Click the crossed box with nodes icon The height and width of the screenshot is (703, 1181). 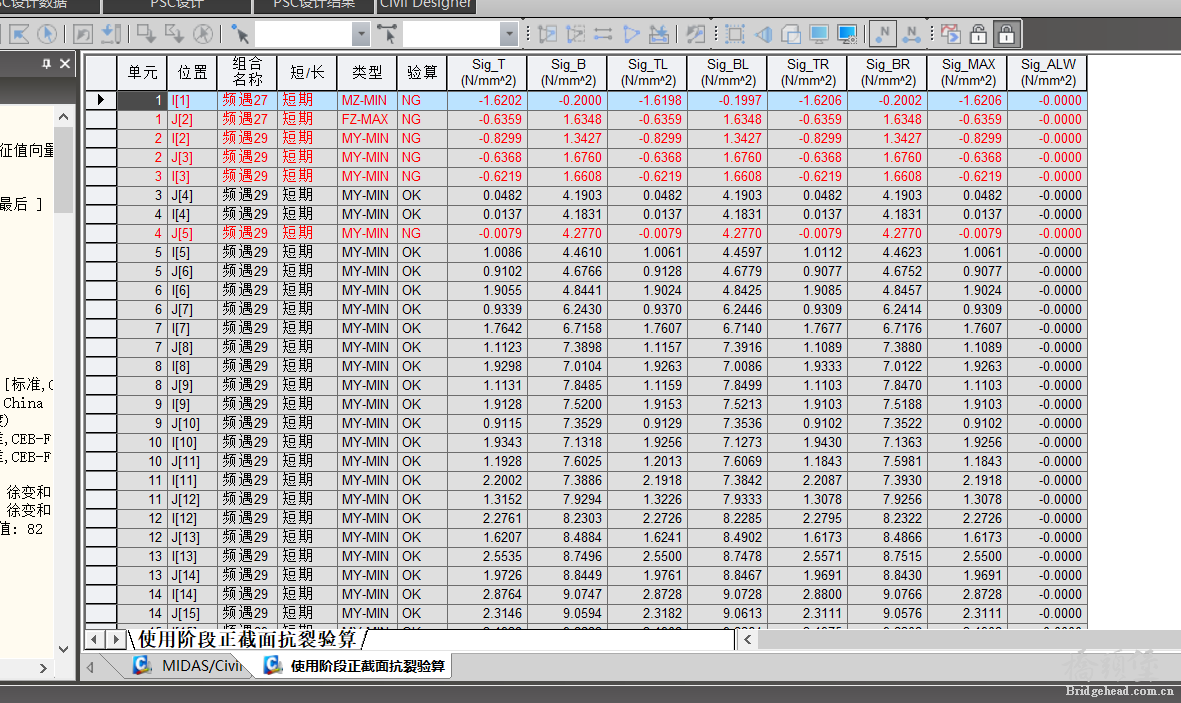(659, 34)
